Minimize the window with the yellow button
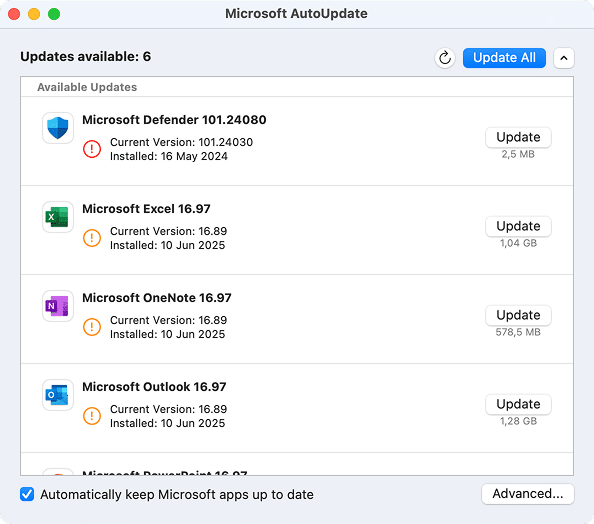 (34, 14)
